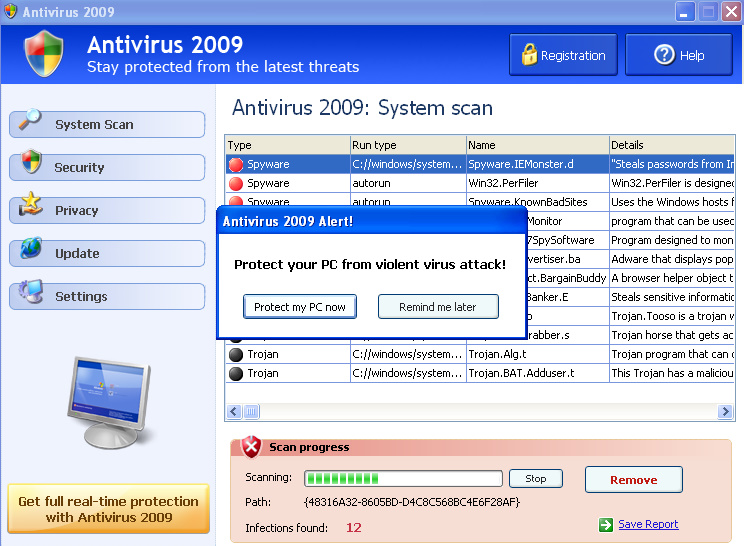Click the shield icon beside Security
The width and height of the screenshot is (744, 546).
pyautogui.click(x=31, y=162)
